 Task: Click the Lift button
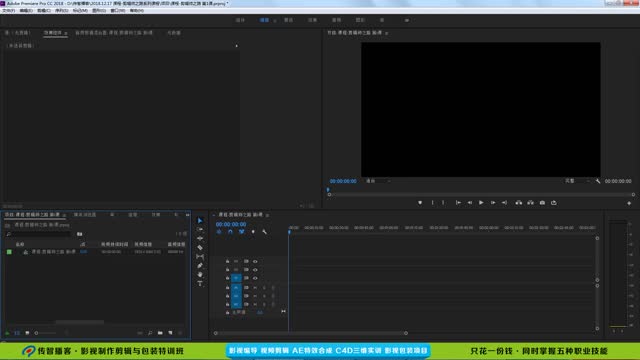click(x=518, y=202)
